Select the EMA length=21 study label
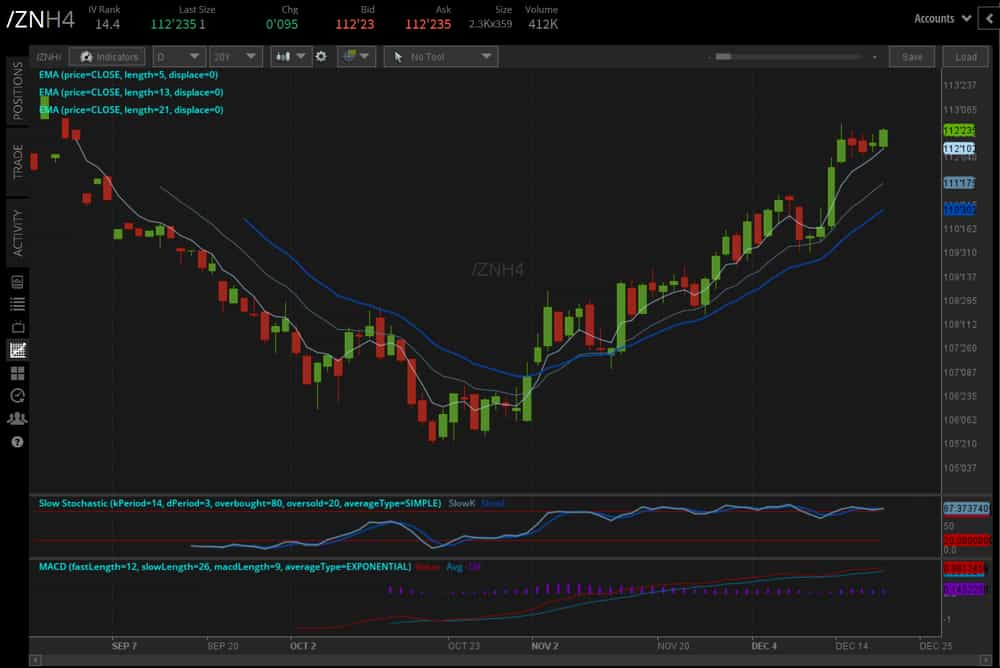 tap(131, 110)
